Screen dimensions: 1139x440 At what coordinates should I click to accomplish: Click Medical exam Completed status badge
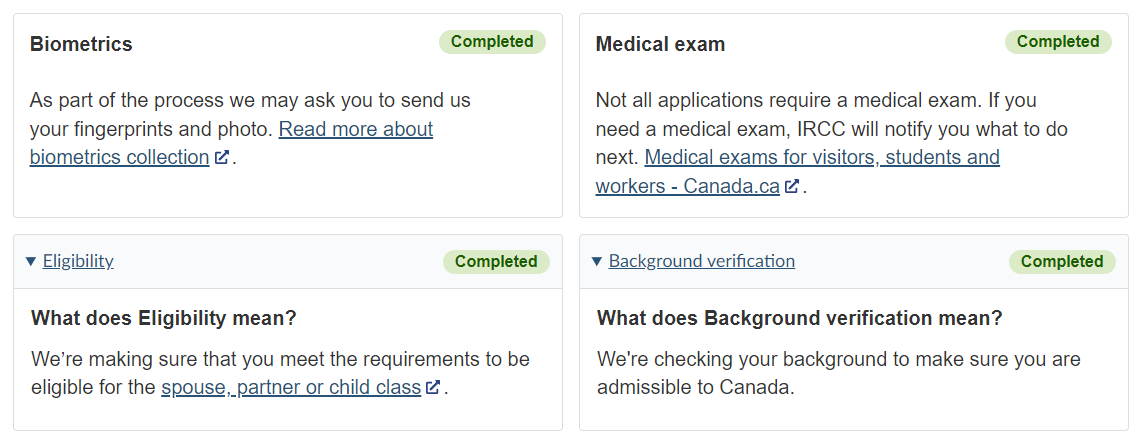click(x=1058, y=42)
